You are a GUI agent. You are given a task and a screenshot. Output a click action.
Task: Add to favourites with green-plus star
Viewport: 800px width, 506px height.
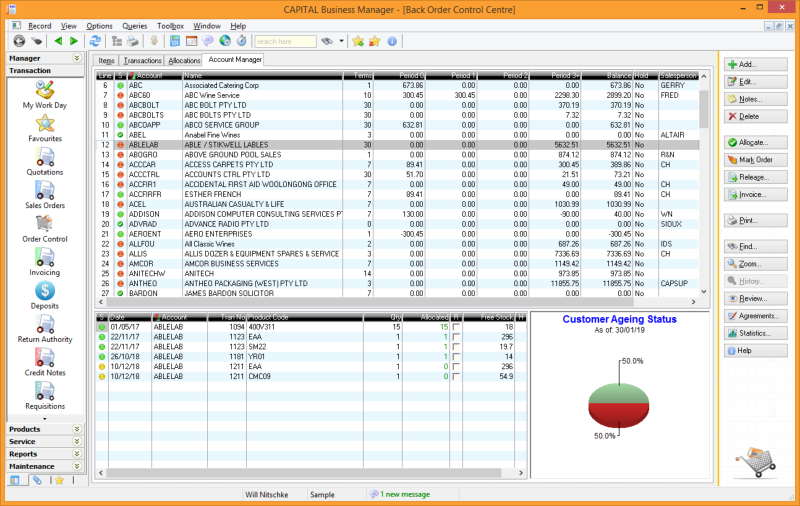click(358, 41)
